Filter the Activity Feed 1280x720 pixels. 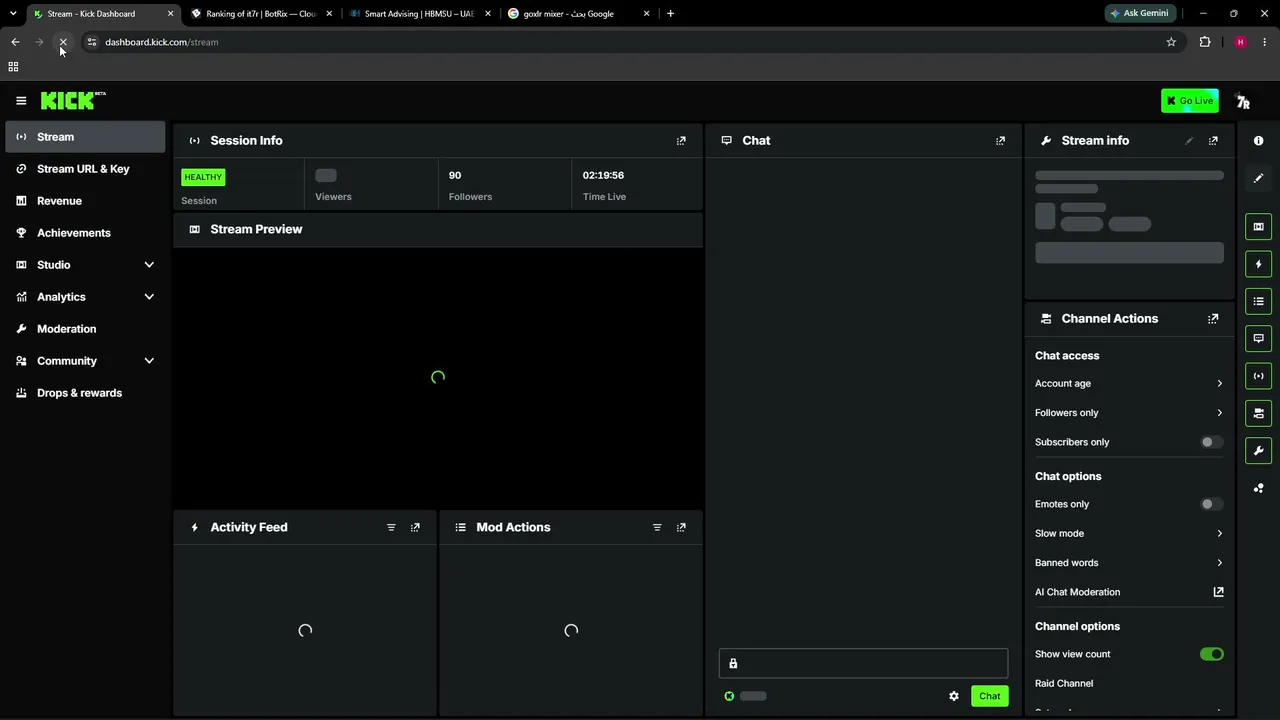click(x=391, y=527)
